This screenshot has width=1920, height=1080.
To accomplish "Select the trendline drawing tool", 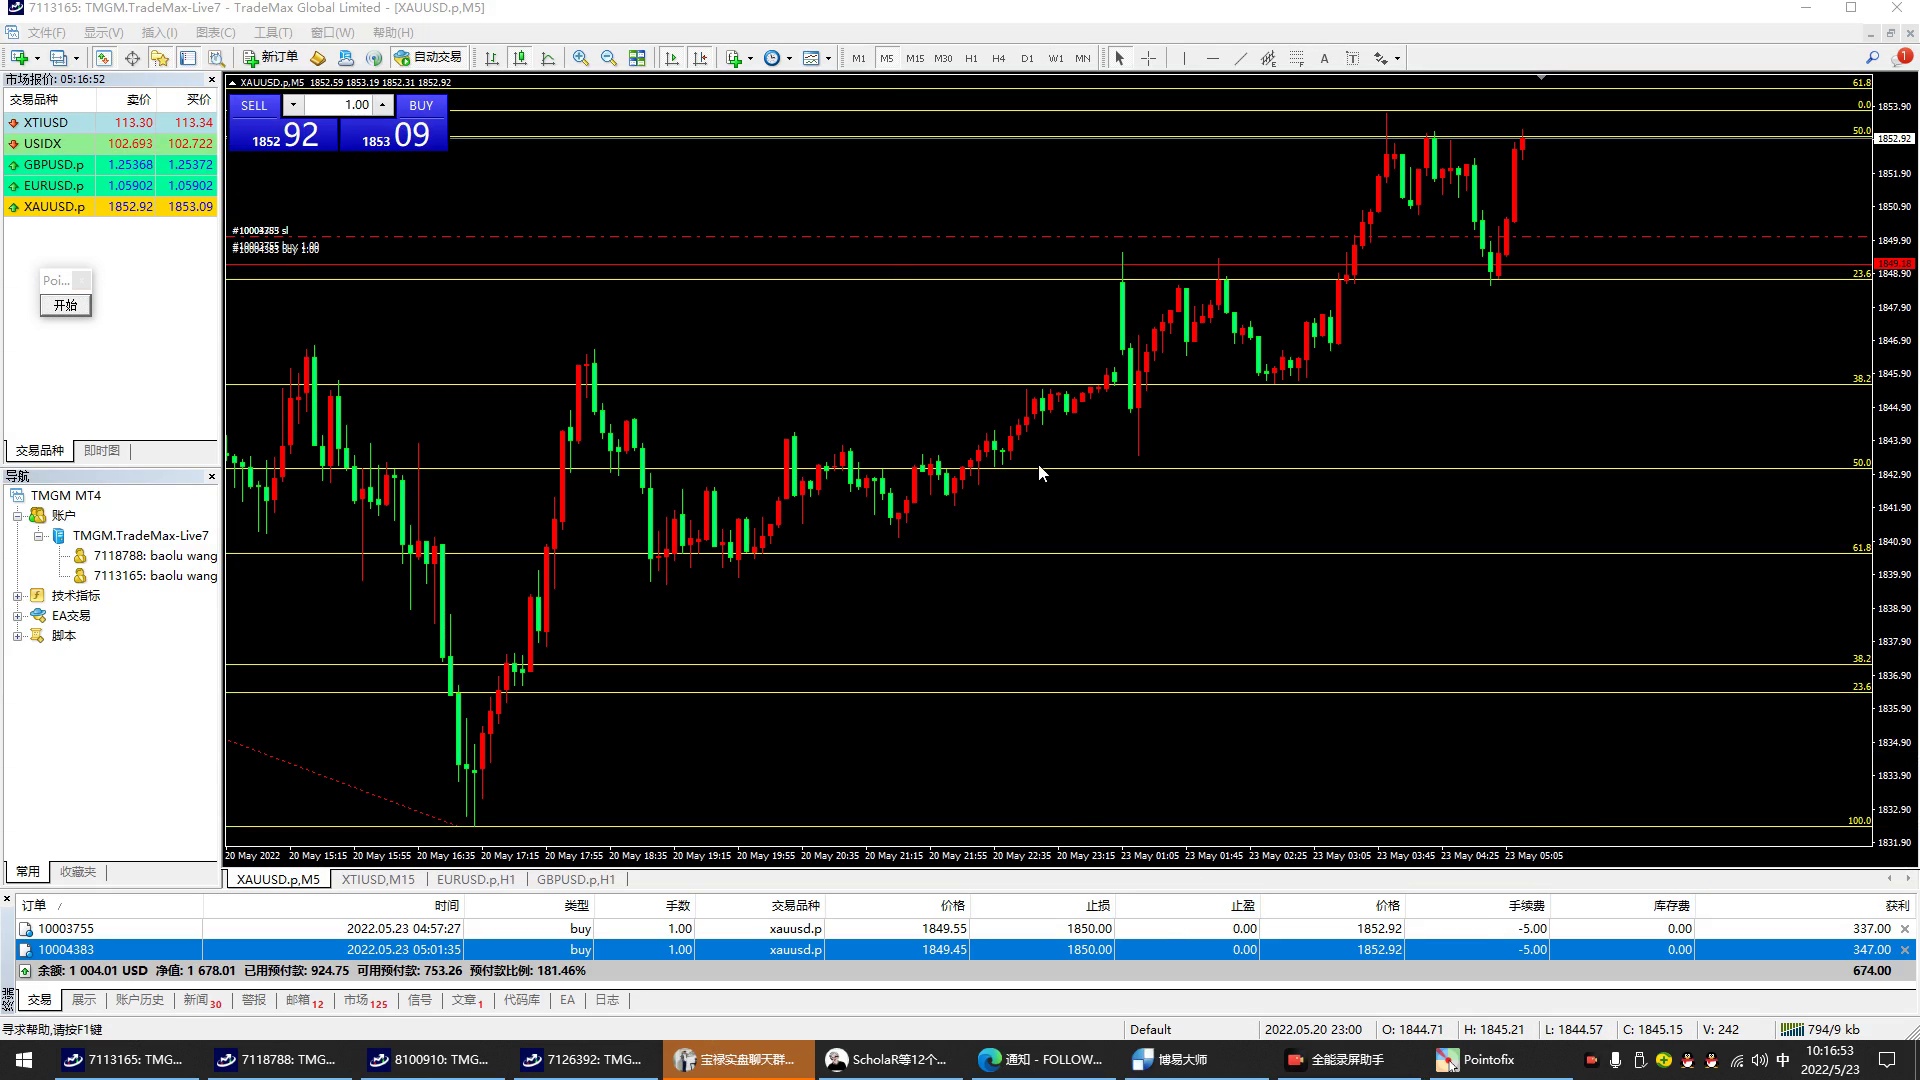I will coord(1240,58).
